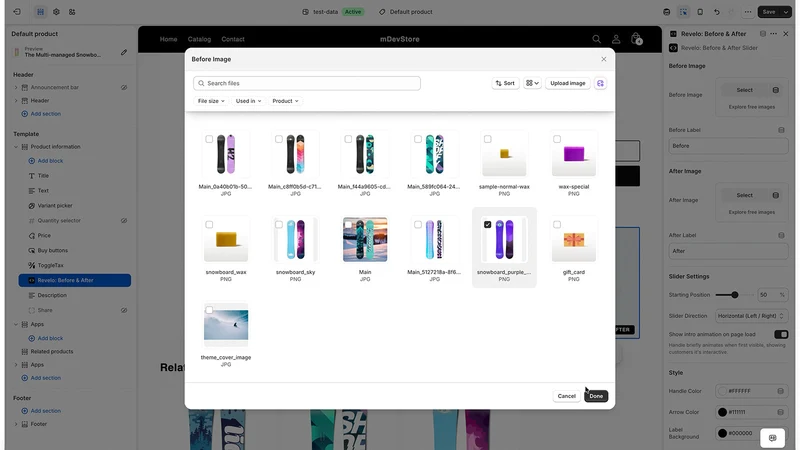Adjust the Starting Position slider handle
Viewport: 800px width, 450px height.
(x=735, y=295)
